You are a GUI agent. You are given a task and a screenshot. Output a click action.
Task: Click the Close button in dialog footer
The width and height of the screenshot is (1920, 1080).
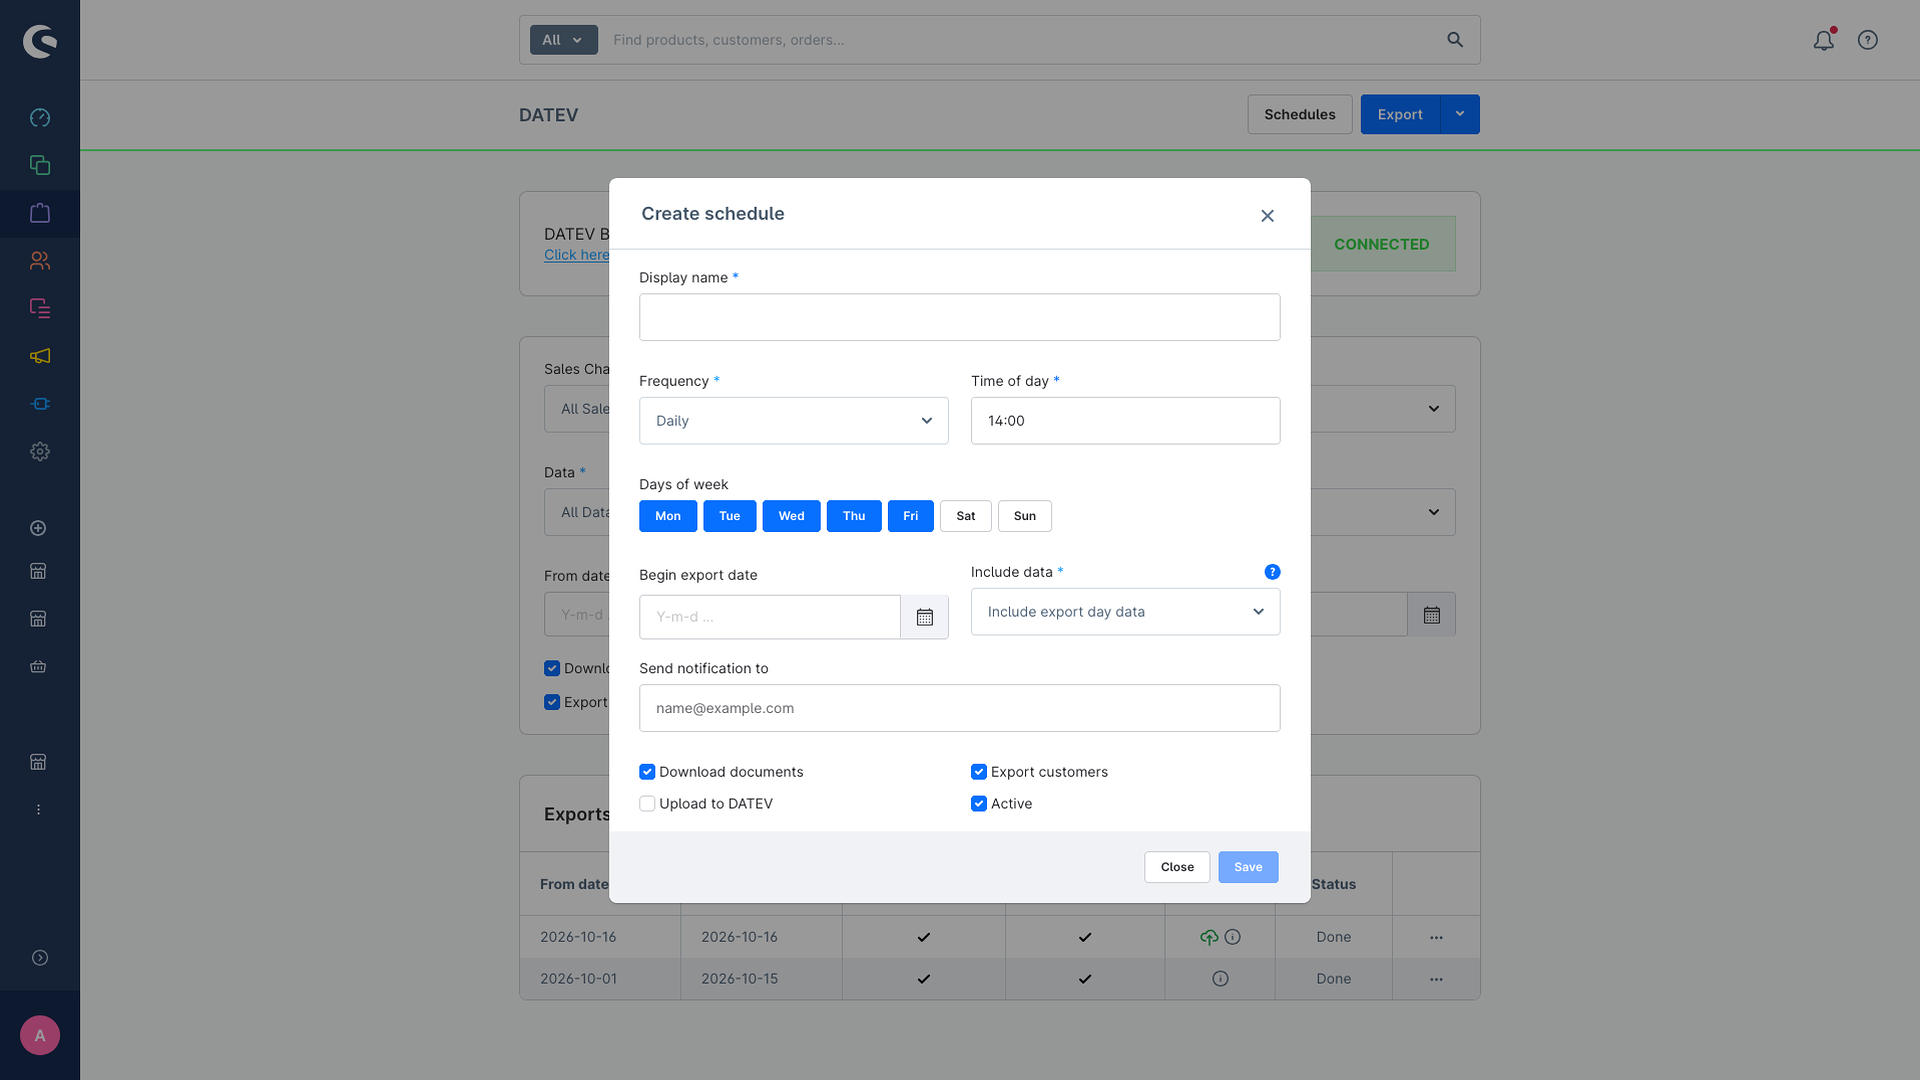coord(1177,867)
